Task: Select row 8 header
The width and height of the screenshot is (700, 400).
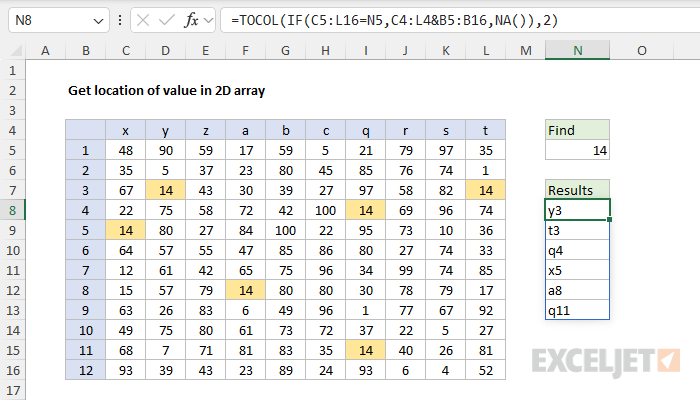Action: [x=12, y=210]
